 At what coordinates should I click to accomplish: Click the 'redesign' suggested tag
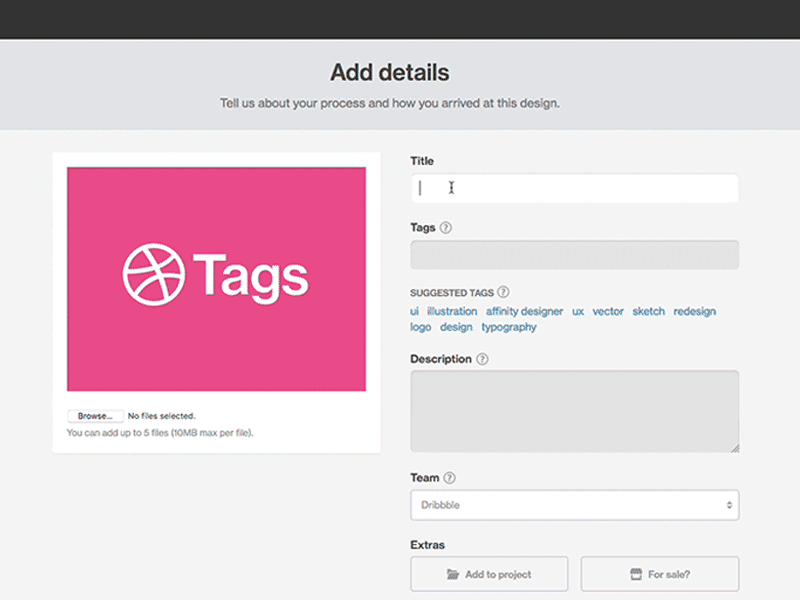(x=694, y=311)
